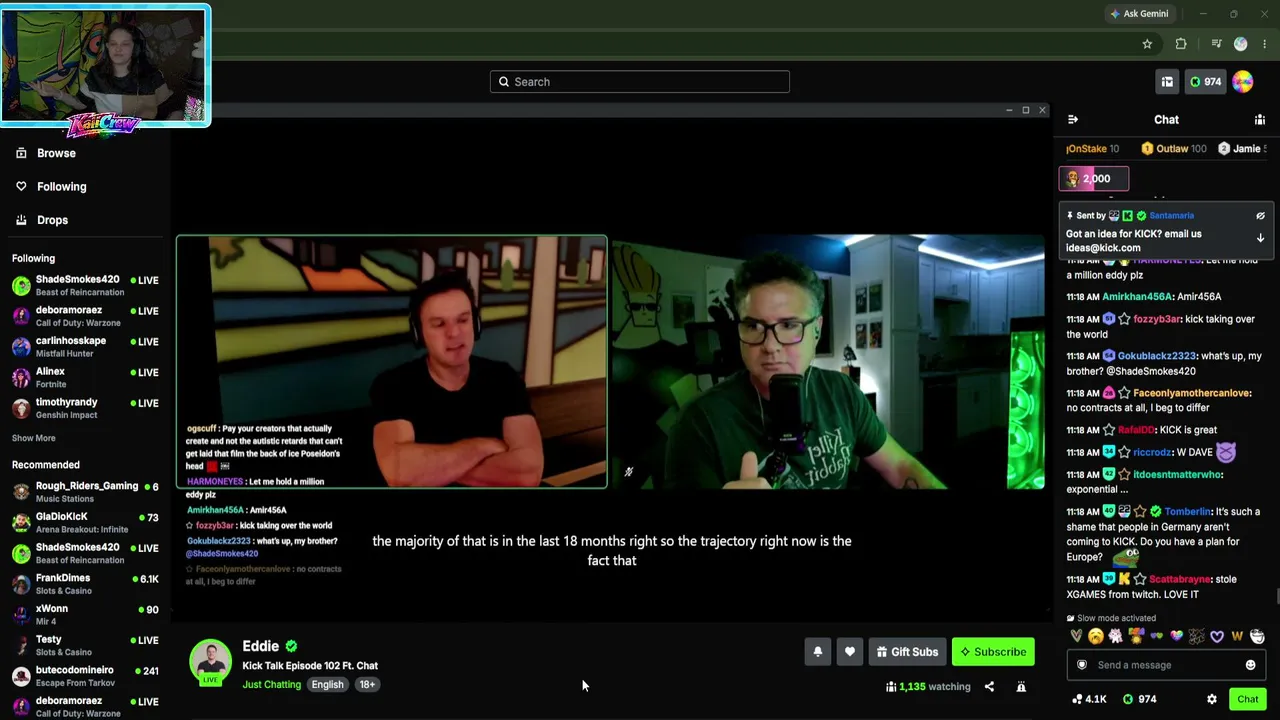Maximize the floating video player window
Viewport: 1280px width, 720px height.
point(1025,110)
